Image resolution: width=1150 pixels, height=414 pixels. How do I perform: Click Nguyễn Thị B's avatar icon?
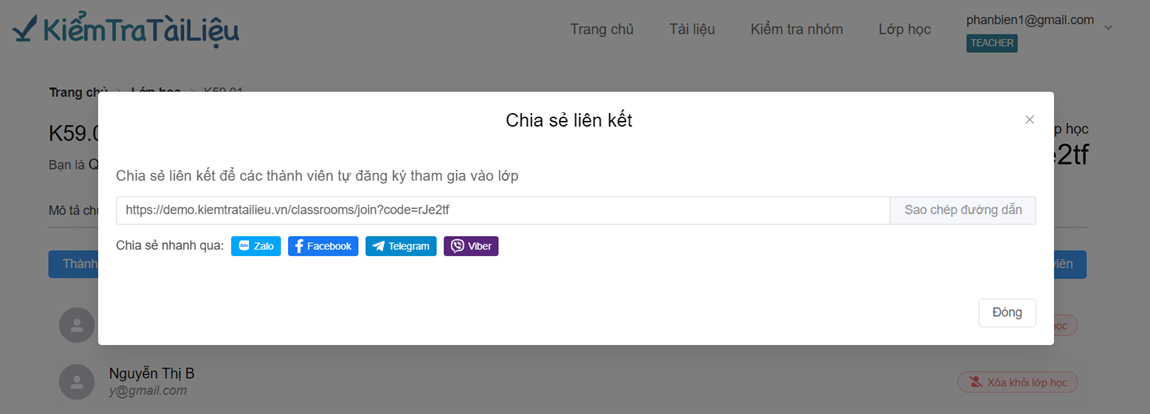(x=76, y=382)
